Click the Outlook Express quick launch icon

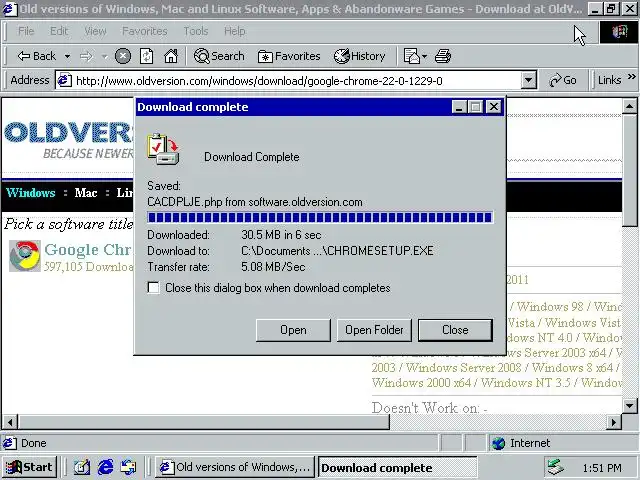point(129,467)
